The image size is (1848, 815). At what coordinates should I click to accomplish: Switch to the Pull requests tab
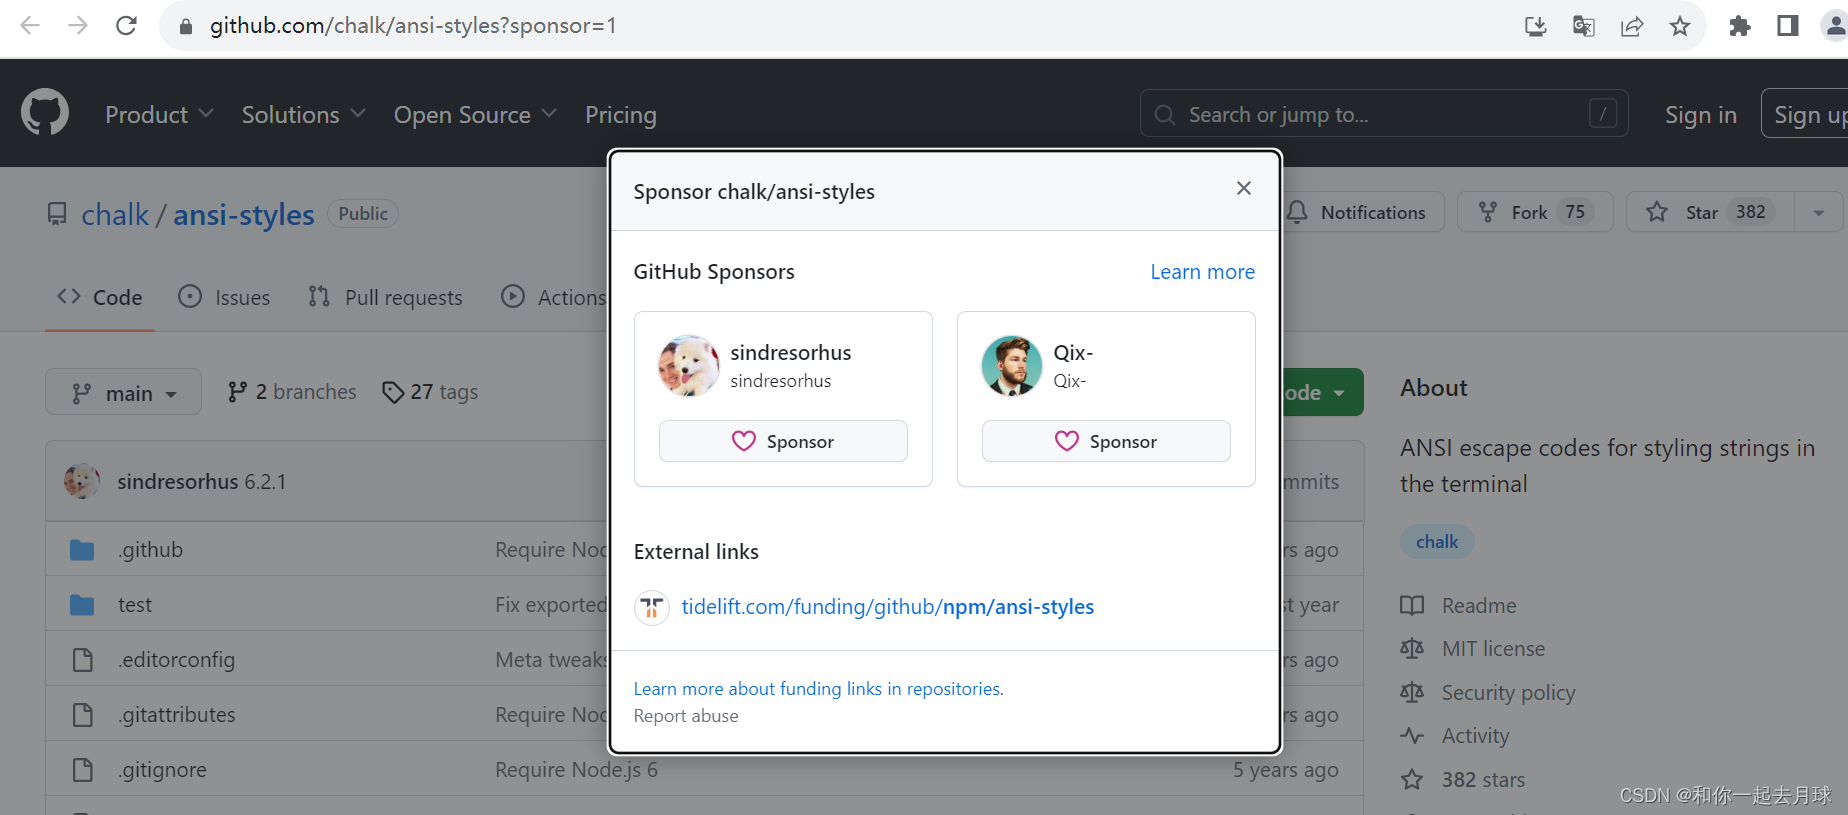point(385,297)
